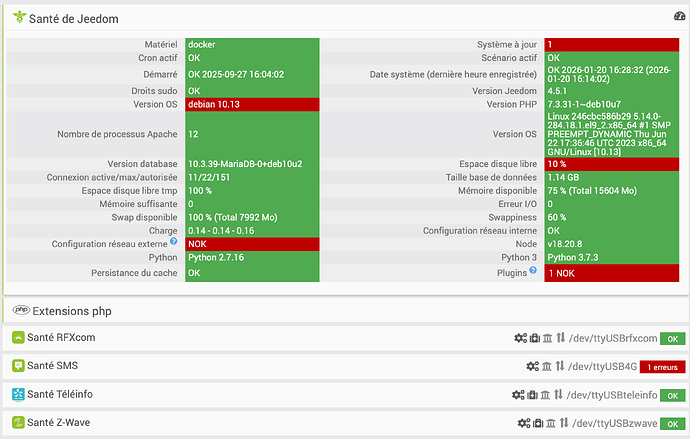Open gears configuration icon in Santé Z-Wave row
This screenshot has width=690, height=439.
524,423
